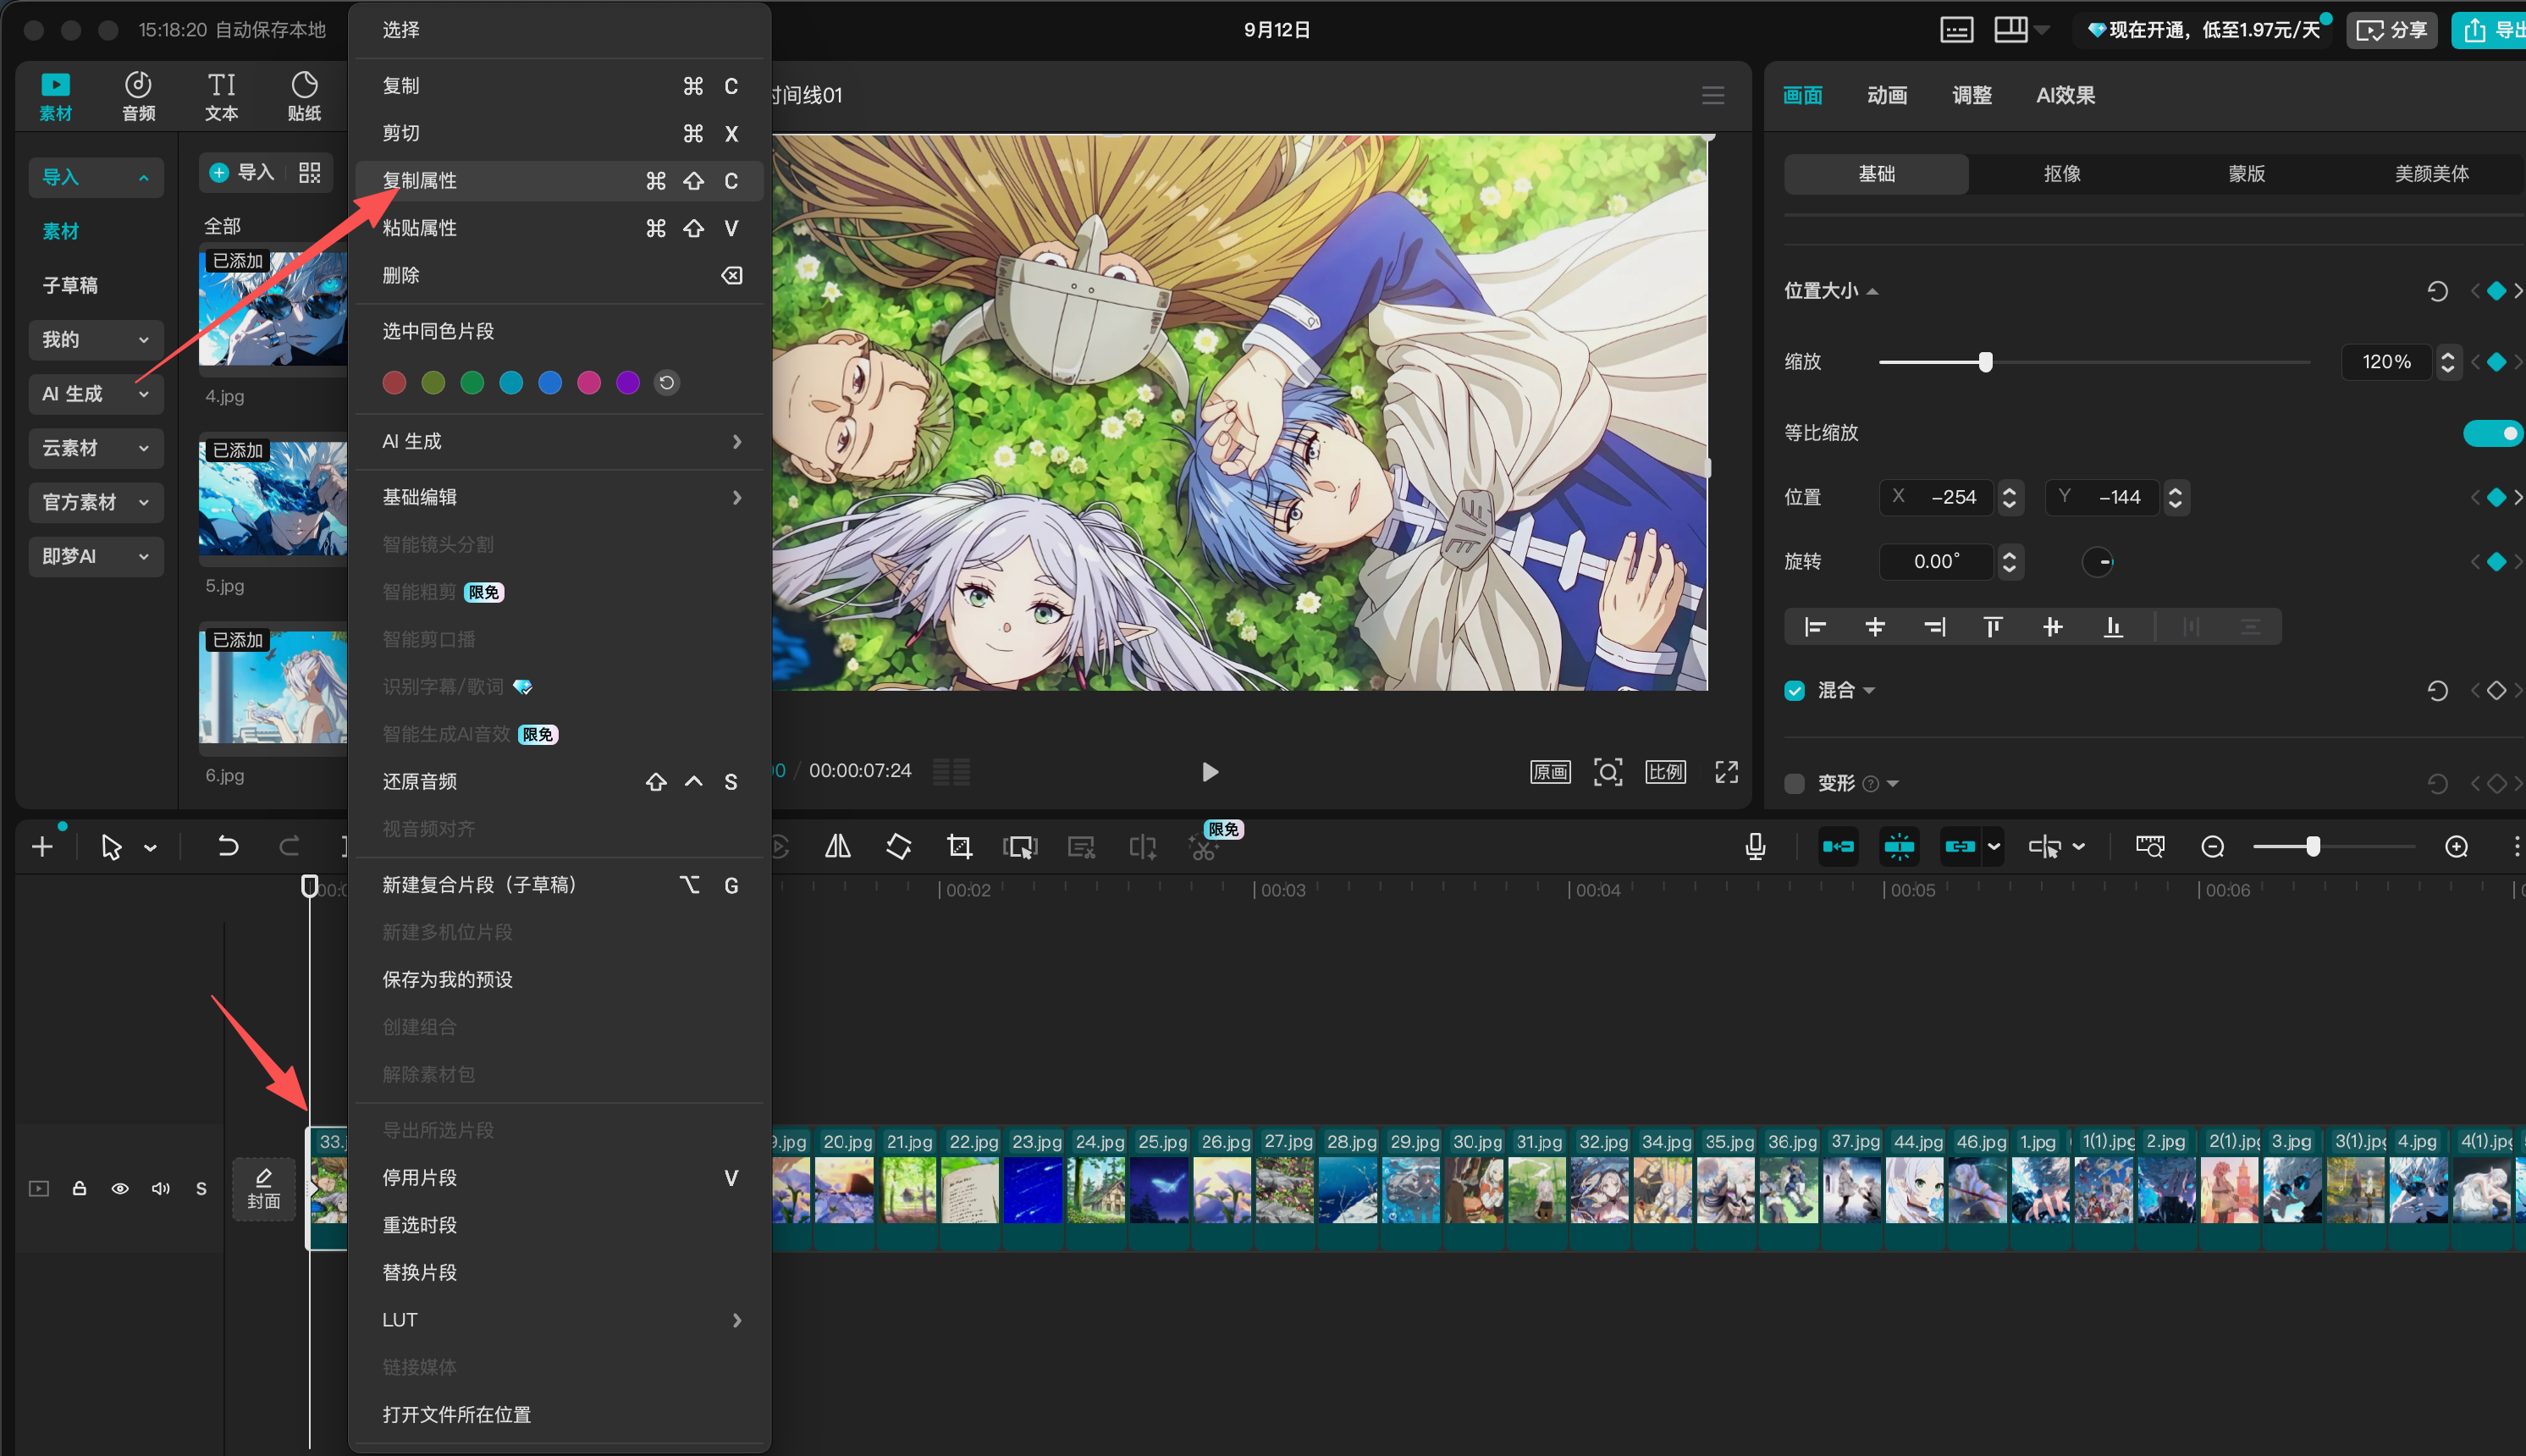
Task: Choose 替换片段 from the context menu
Action: click(x=559, y=1272)
